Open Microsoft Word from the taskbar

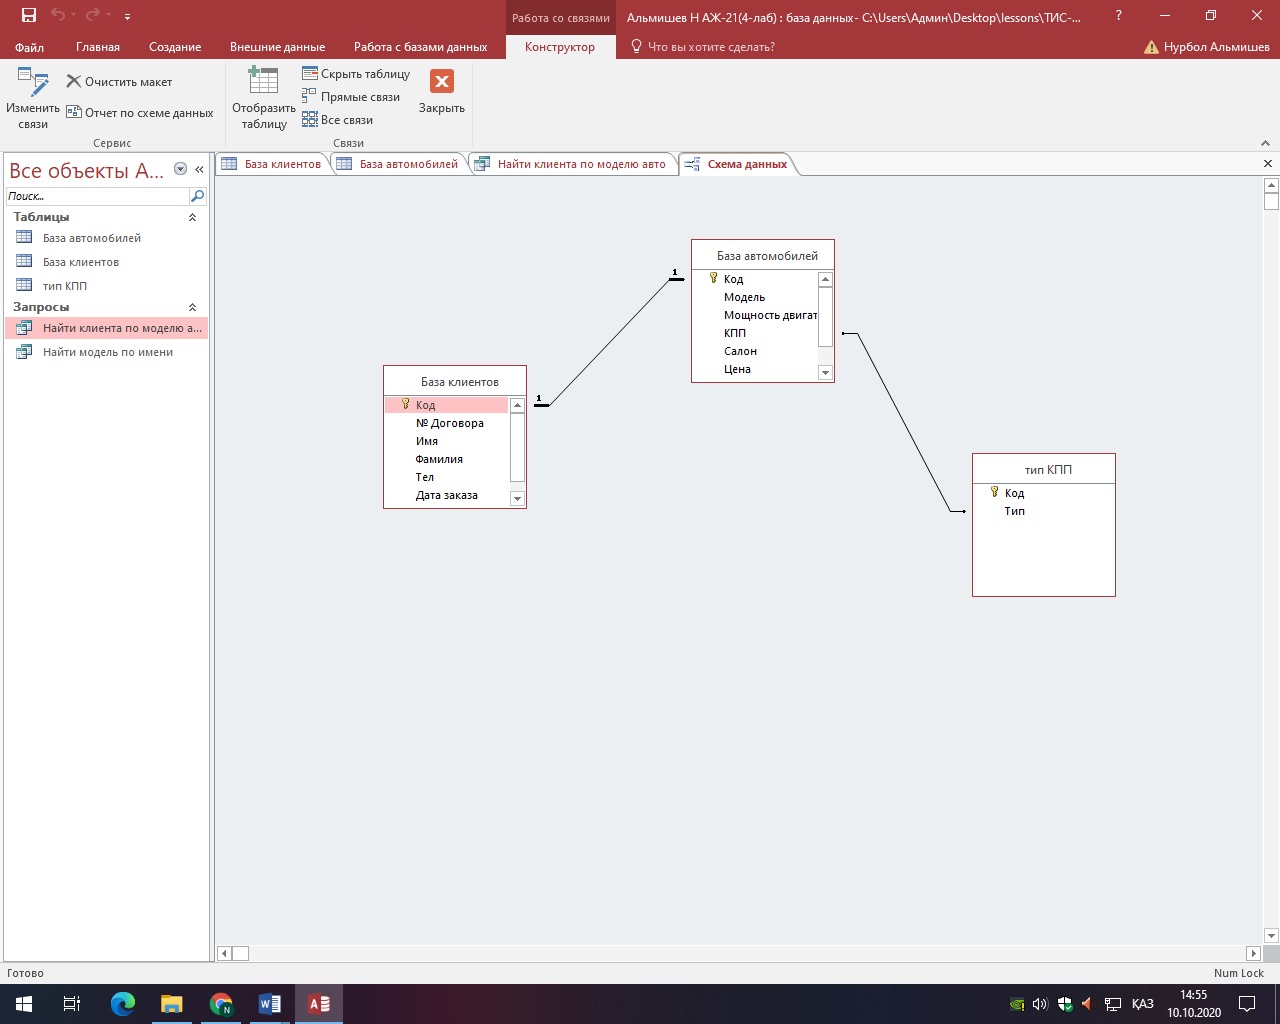pos(270,1004)
